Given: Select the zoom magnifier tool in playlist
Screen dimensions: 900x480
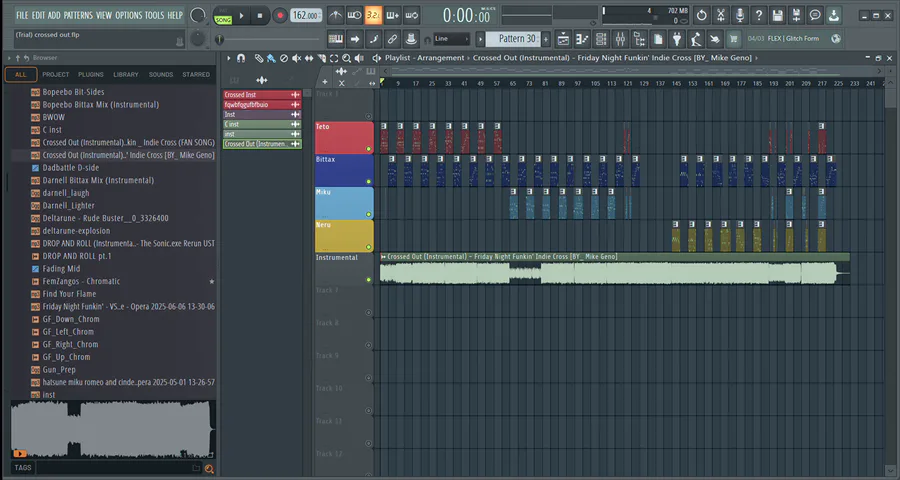Looking at the screenshot, I should 347,58.
